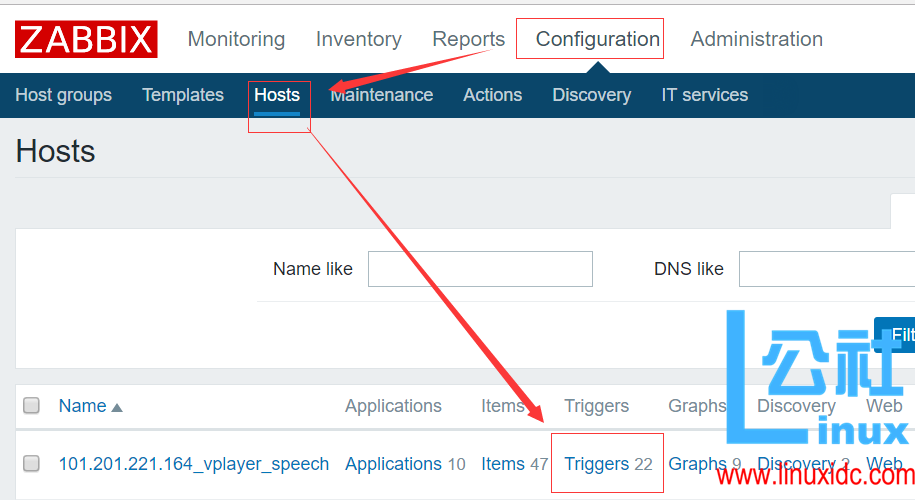Click the Name sort ascending arrow
Image resolution: width=915 pixels, height=500 pixels.
pos(117,407)
